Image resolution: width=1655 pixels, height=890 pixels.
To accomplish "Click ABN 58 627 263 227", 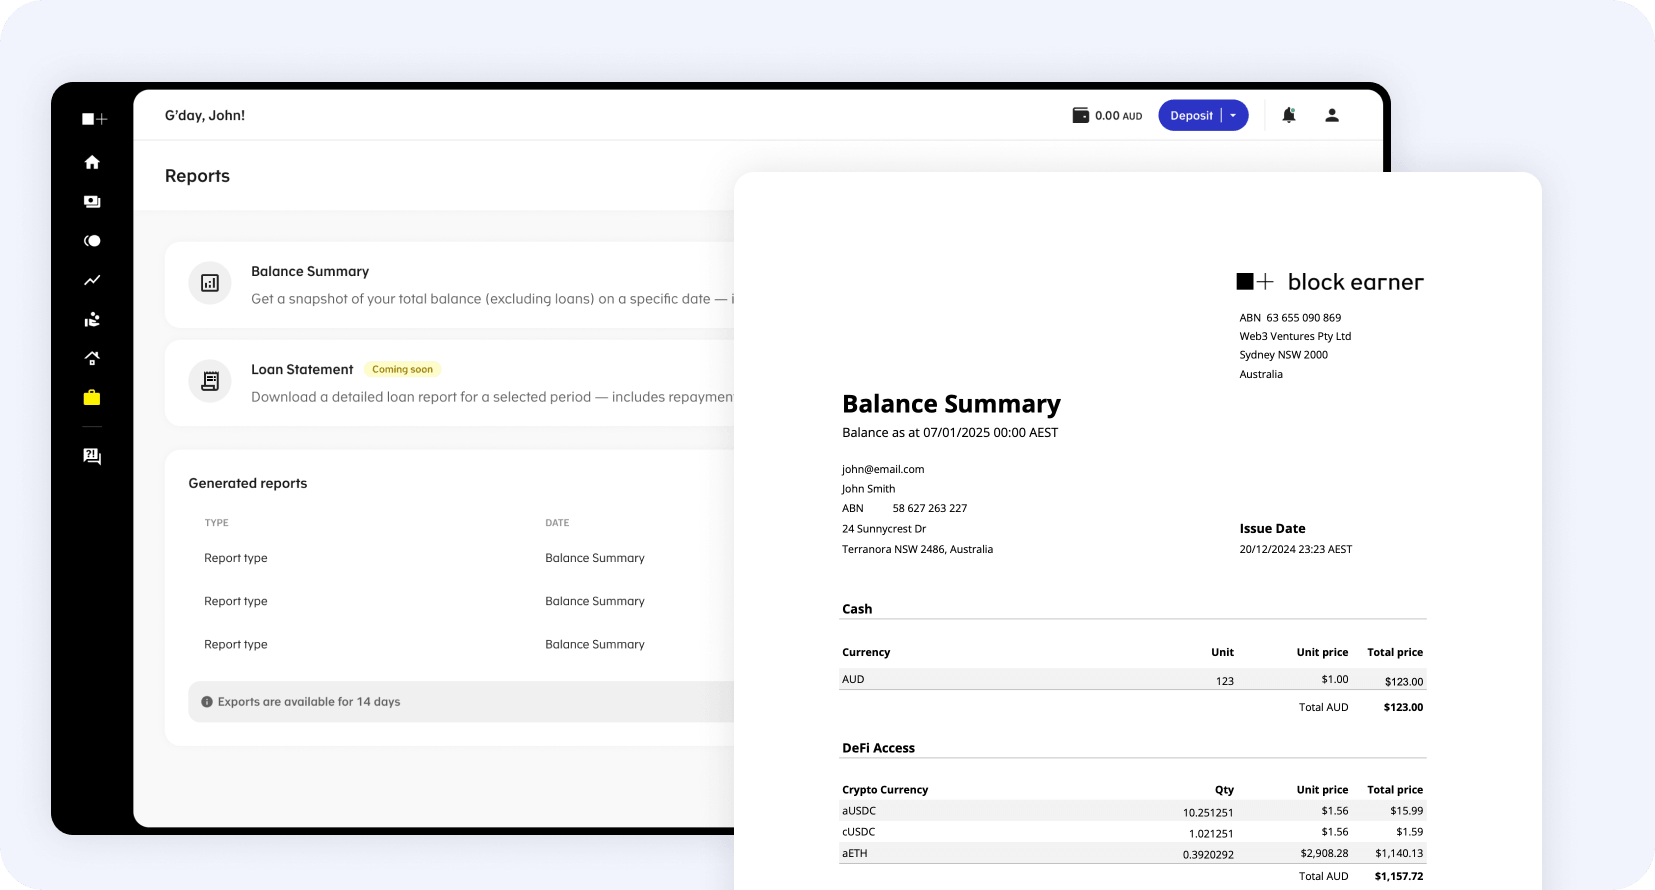I will (905, 508).
